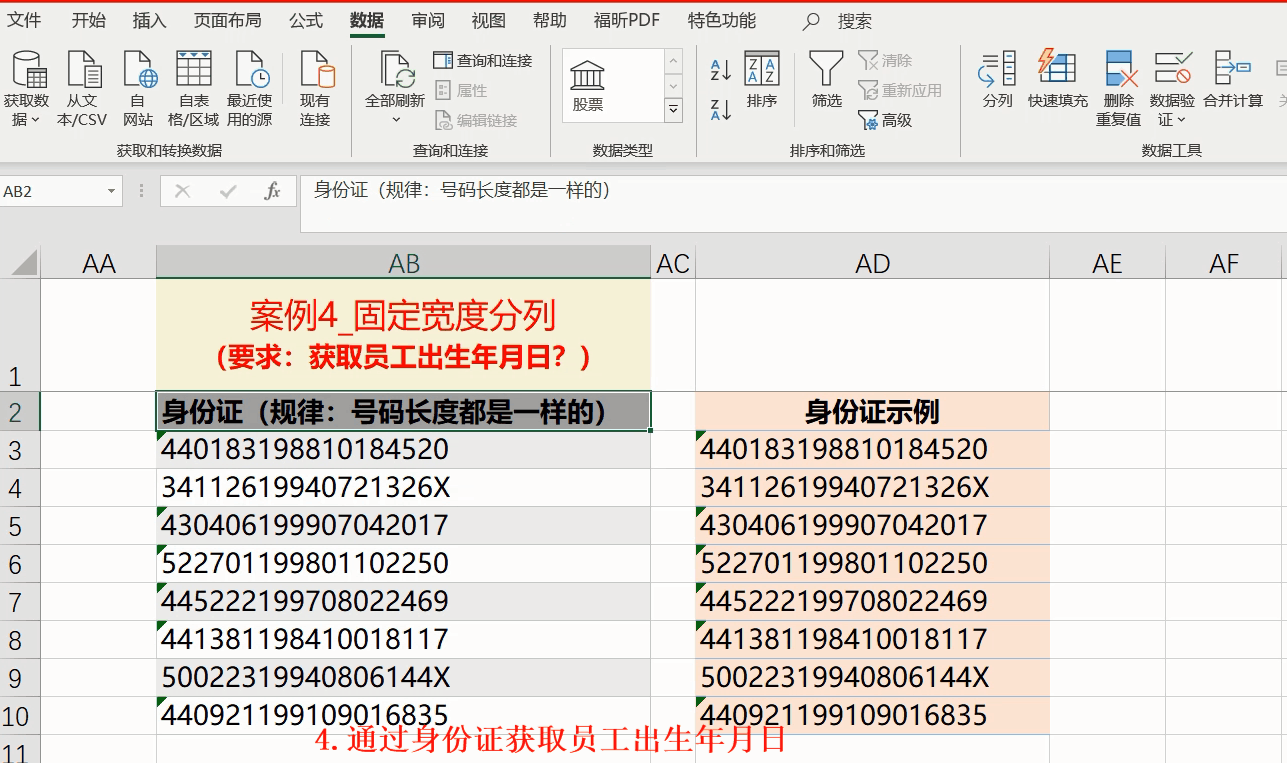This screenshot has height=763, width=1287.
Task: Switch to the Home (开始) tab
Action: click(x=89, y=20)
